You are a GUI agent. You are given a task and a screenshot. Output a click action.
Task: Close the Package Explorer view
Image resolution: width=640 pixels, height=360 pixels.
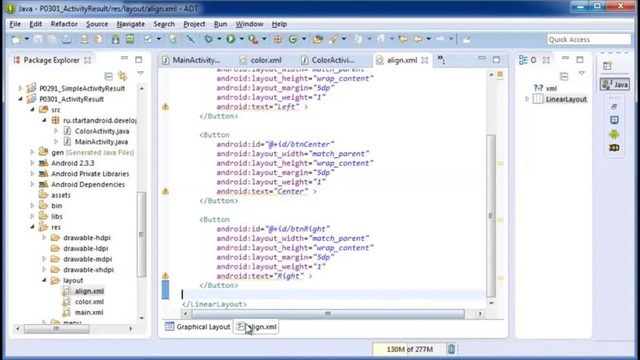pyautogui.click(x=87, y=60)
